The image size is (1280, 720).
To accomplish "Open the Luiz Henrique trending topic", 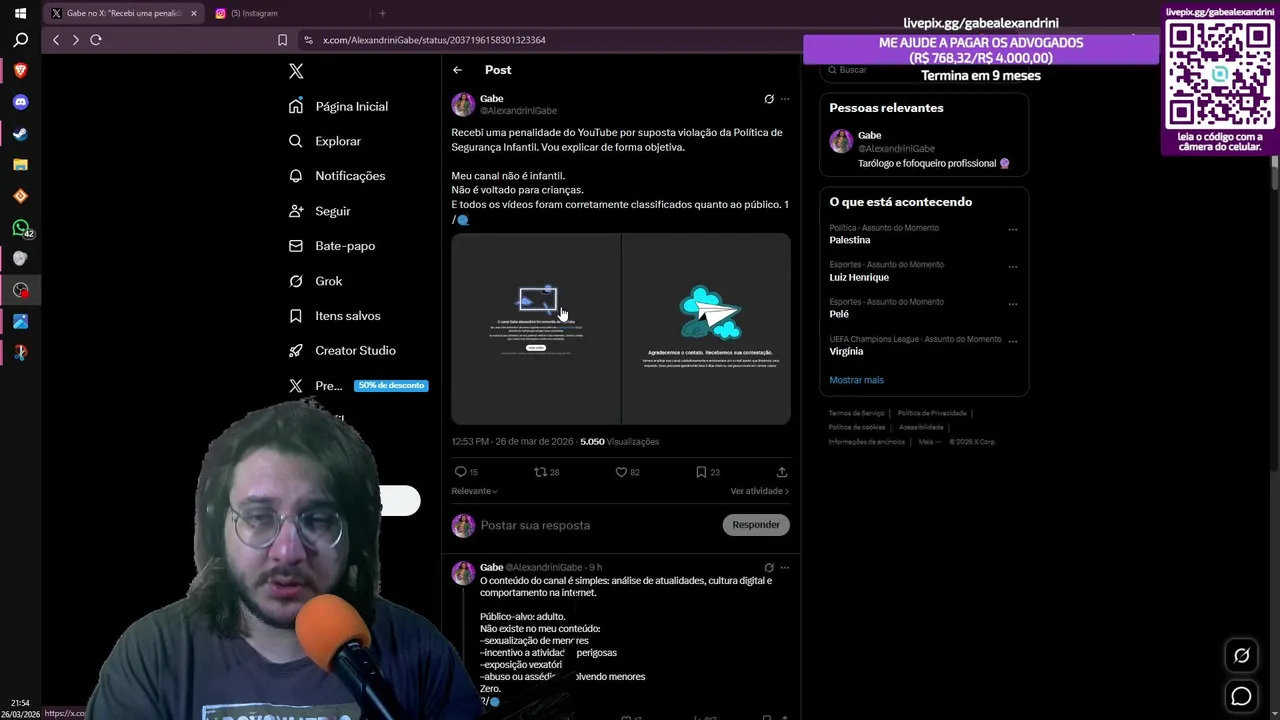I will click(859, 277).
